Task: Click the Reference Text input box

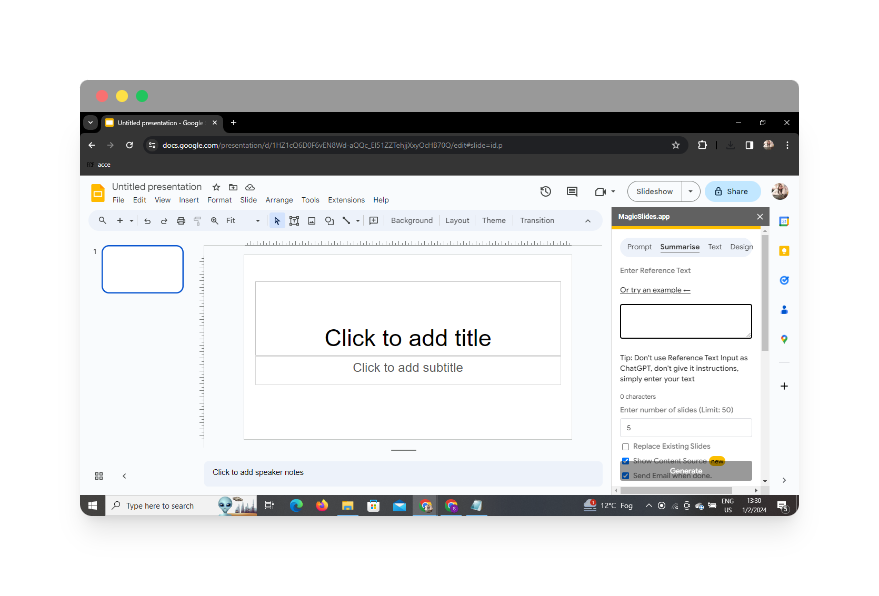Action: click(686, 322)
